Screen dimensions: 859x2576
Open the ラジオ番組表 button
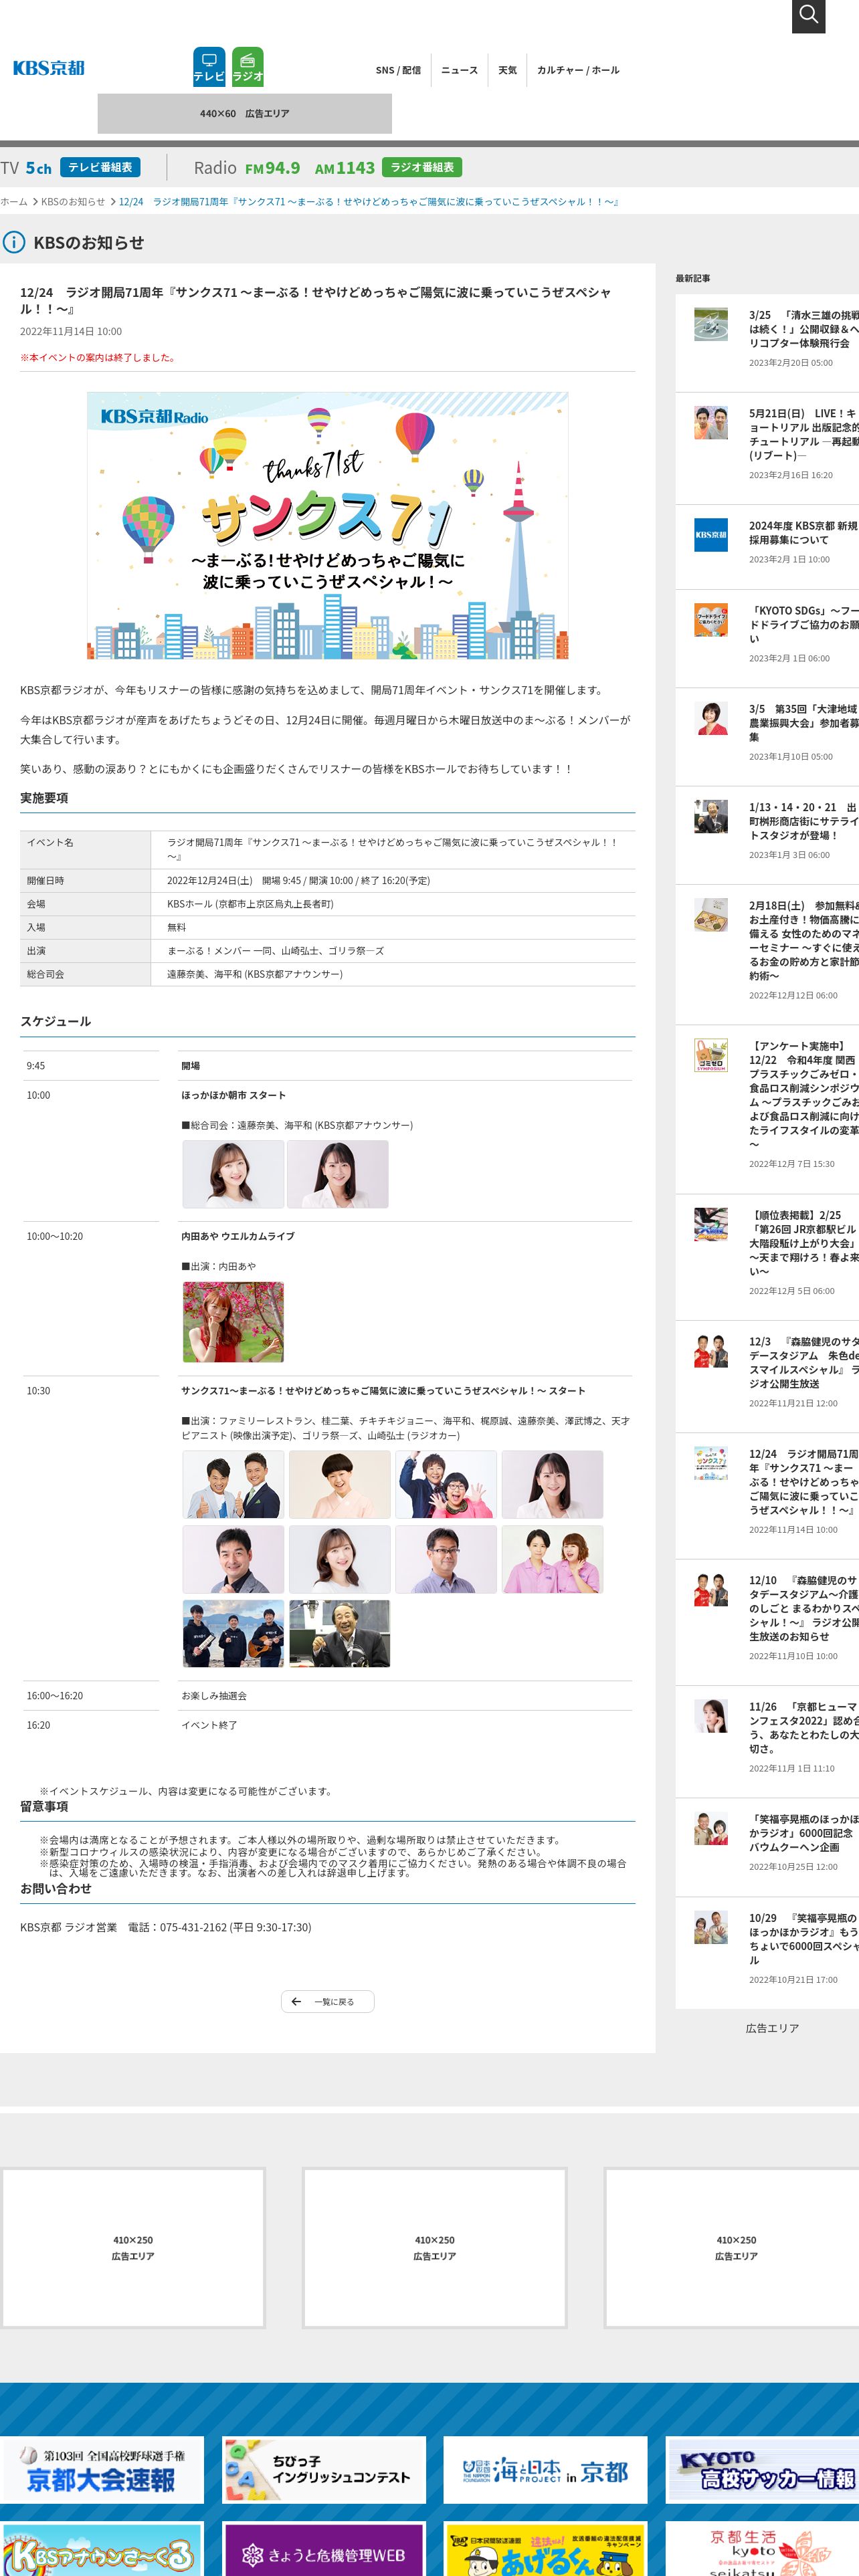click(x=422, y=167)
